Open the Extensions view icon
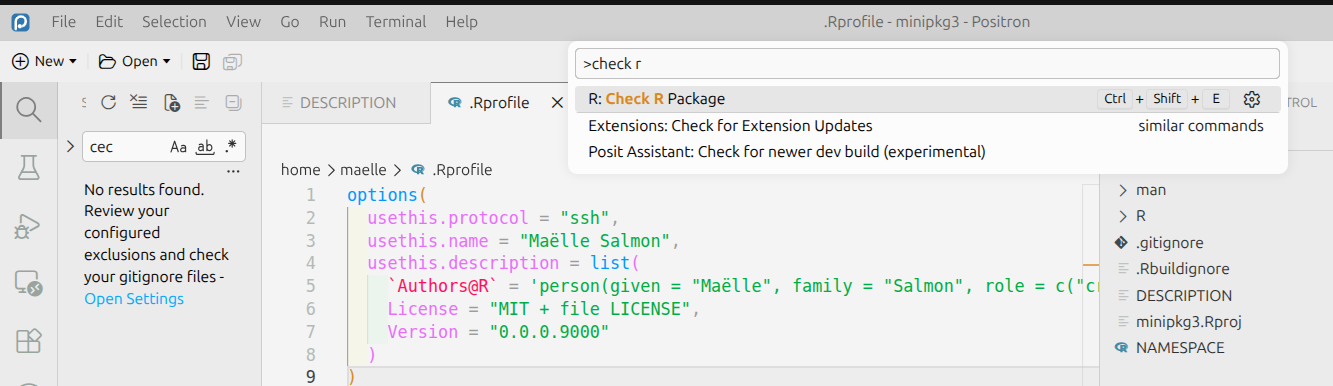Viewport: 1333px width, 386px height. pos(28,342)
